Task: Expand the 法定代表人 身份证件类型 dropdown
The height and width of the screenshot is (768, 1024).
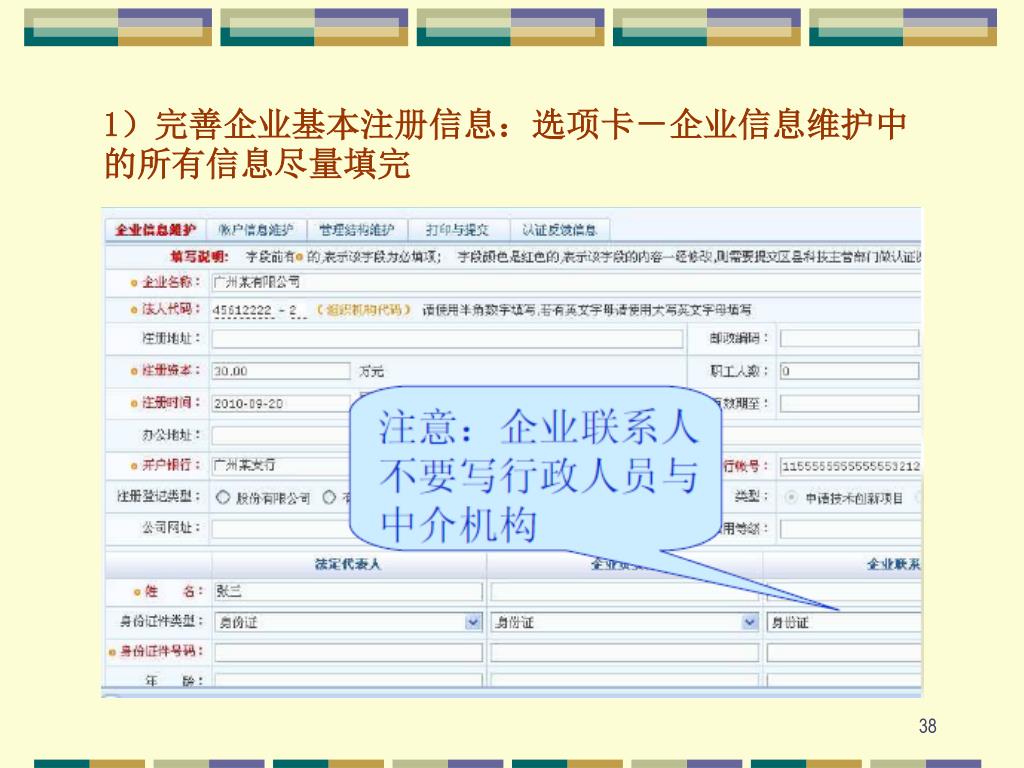Action: point(473,622)
